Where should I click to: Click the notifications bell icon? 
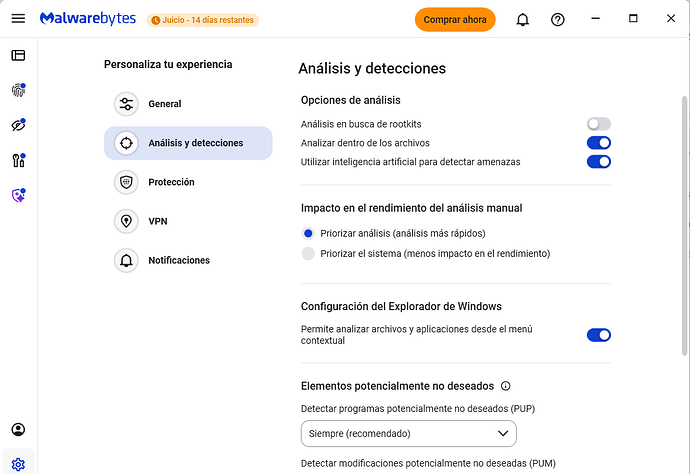(522, 19)
